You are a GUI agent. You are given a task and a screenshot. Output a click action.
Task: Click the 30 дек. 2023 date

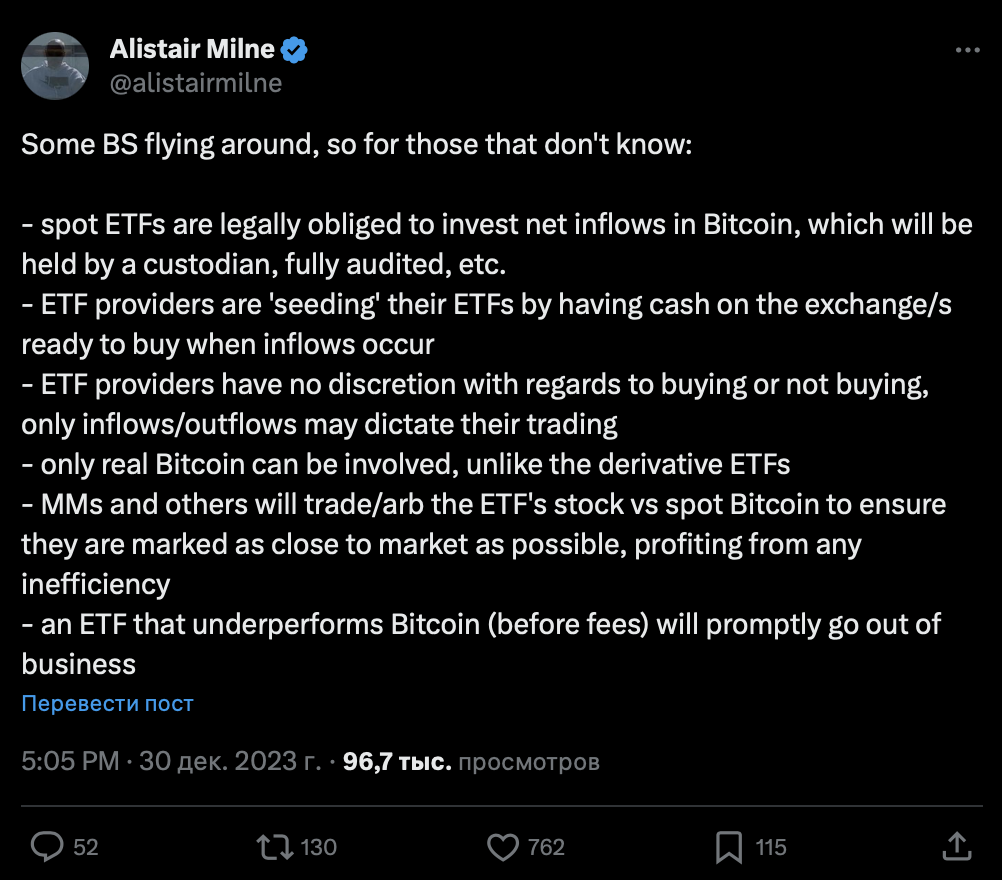point(230,762)
